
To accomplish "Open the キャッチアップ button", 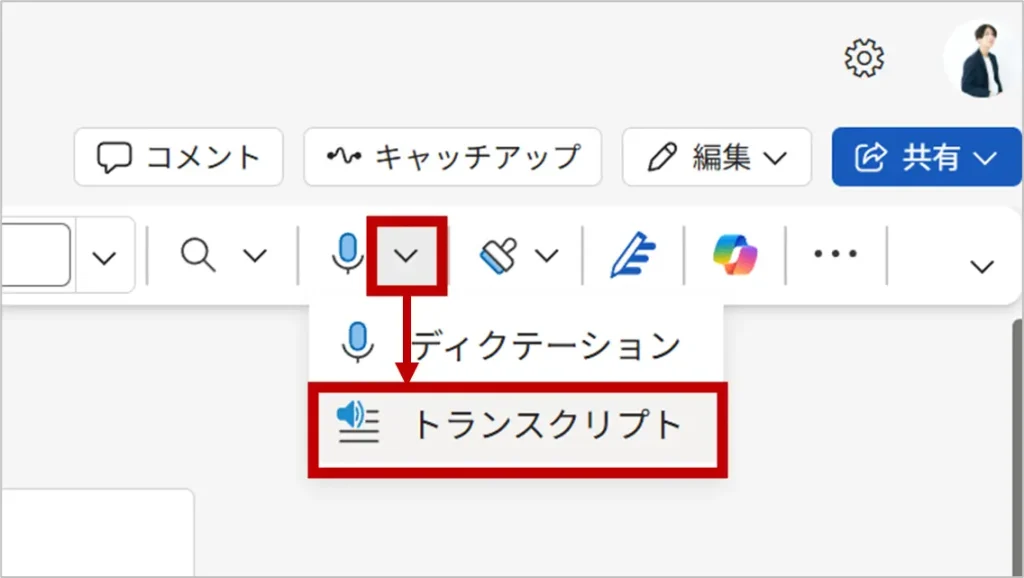I will click(x=453, y=157).
